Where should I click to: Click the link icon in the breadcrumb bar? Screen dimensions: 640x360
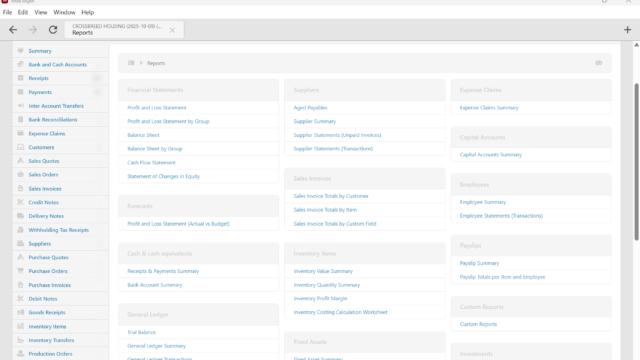(x=598, y=63)
